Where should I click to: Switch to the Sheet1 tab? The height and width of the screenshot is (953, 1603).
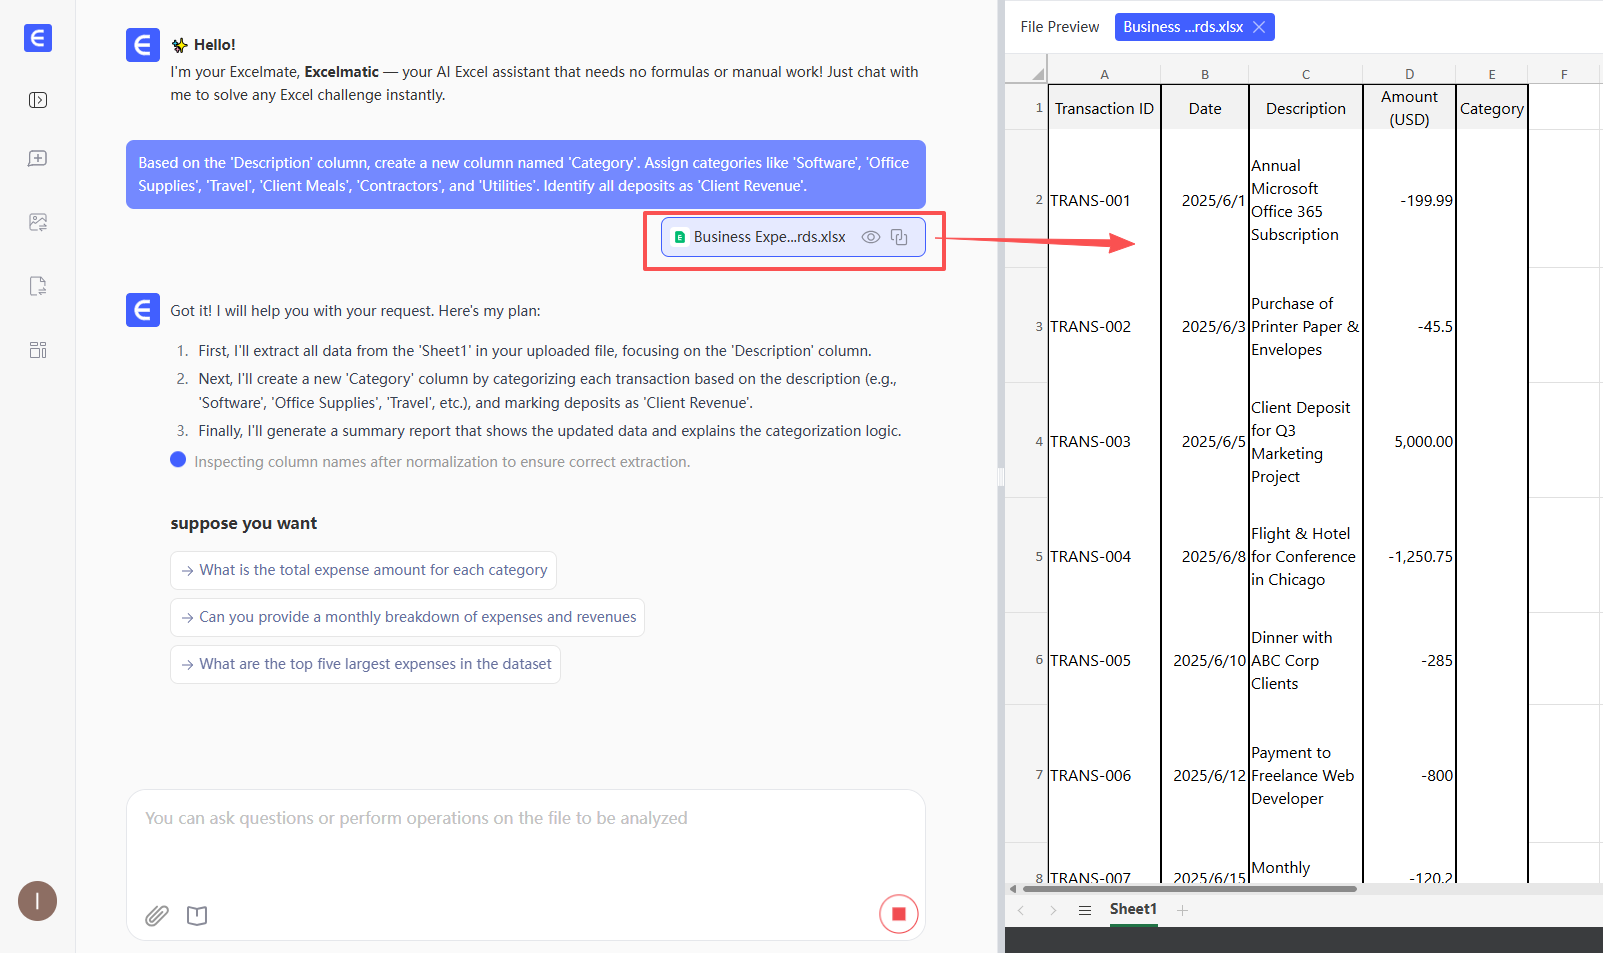click(x=1132, y=909)
